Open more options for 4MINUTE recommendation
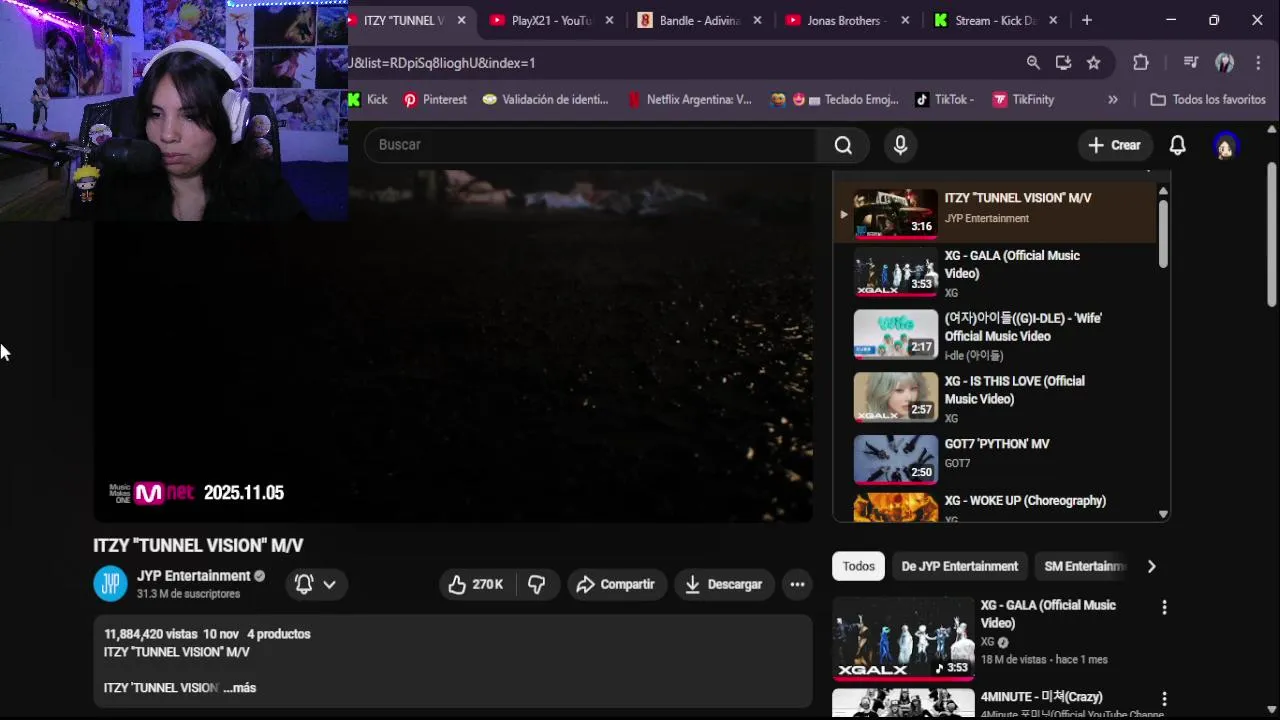 click(1164, 699)
